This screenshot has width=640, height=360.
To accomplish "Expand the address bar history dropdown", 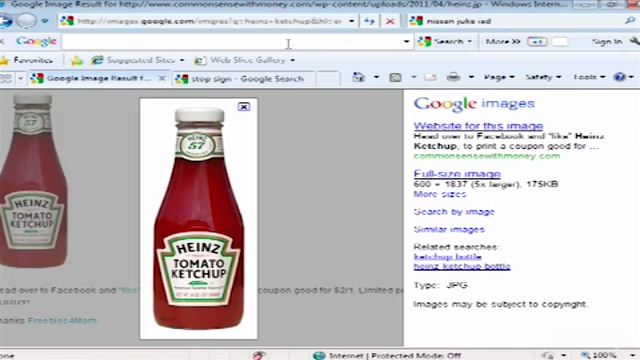I will pyautogui.click(x=351, y=21).
